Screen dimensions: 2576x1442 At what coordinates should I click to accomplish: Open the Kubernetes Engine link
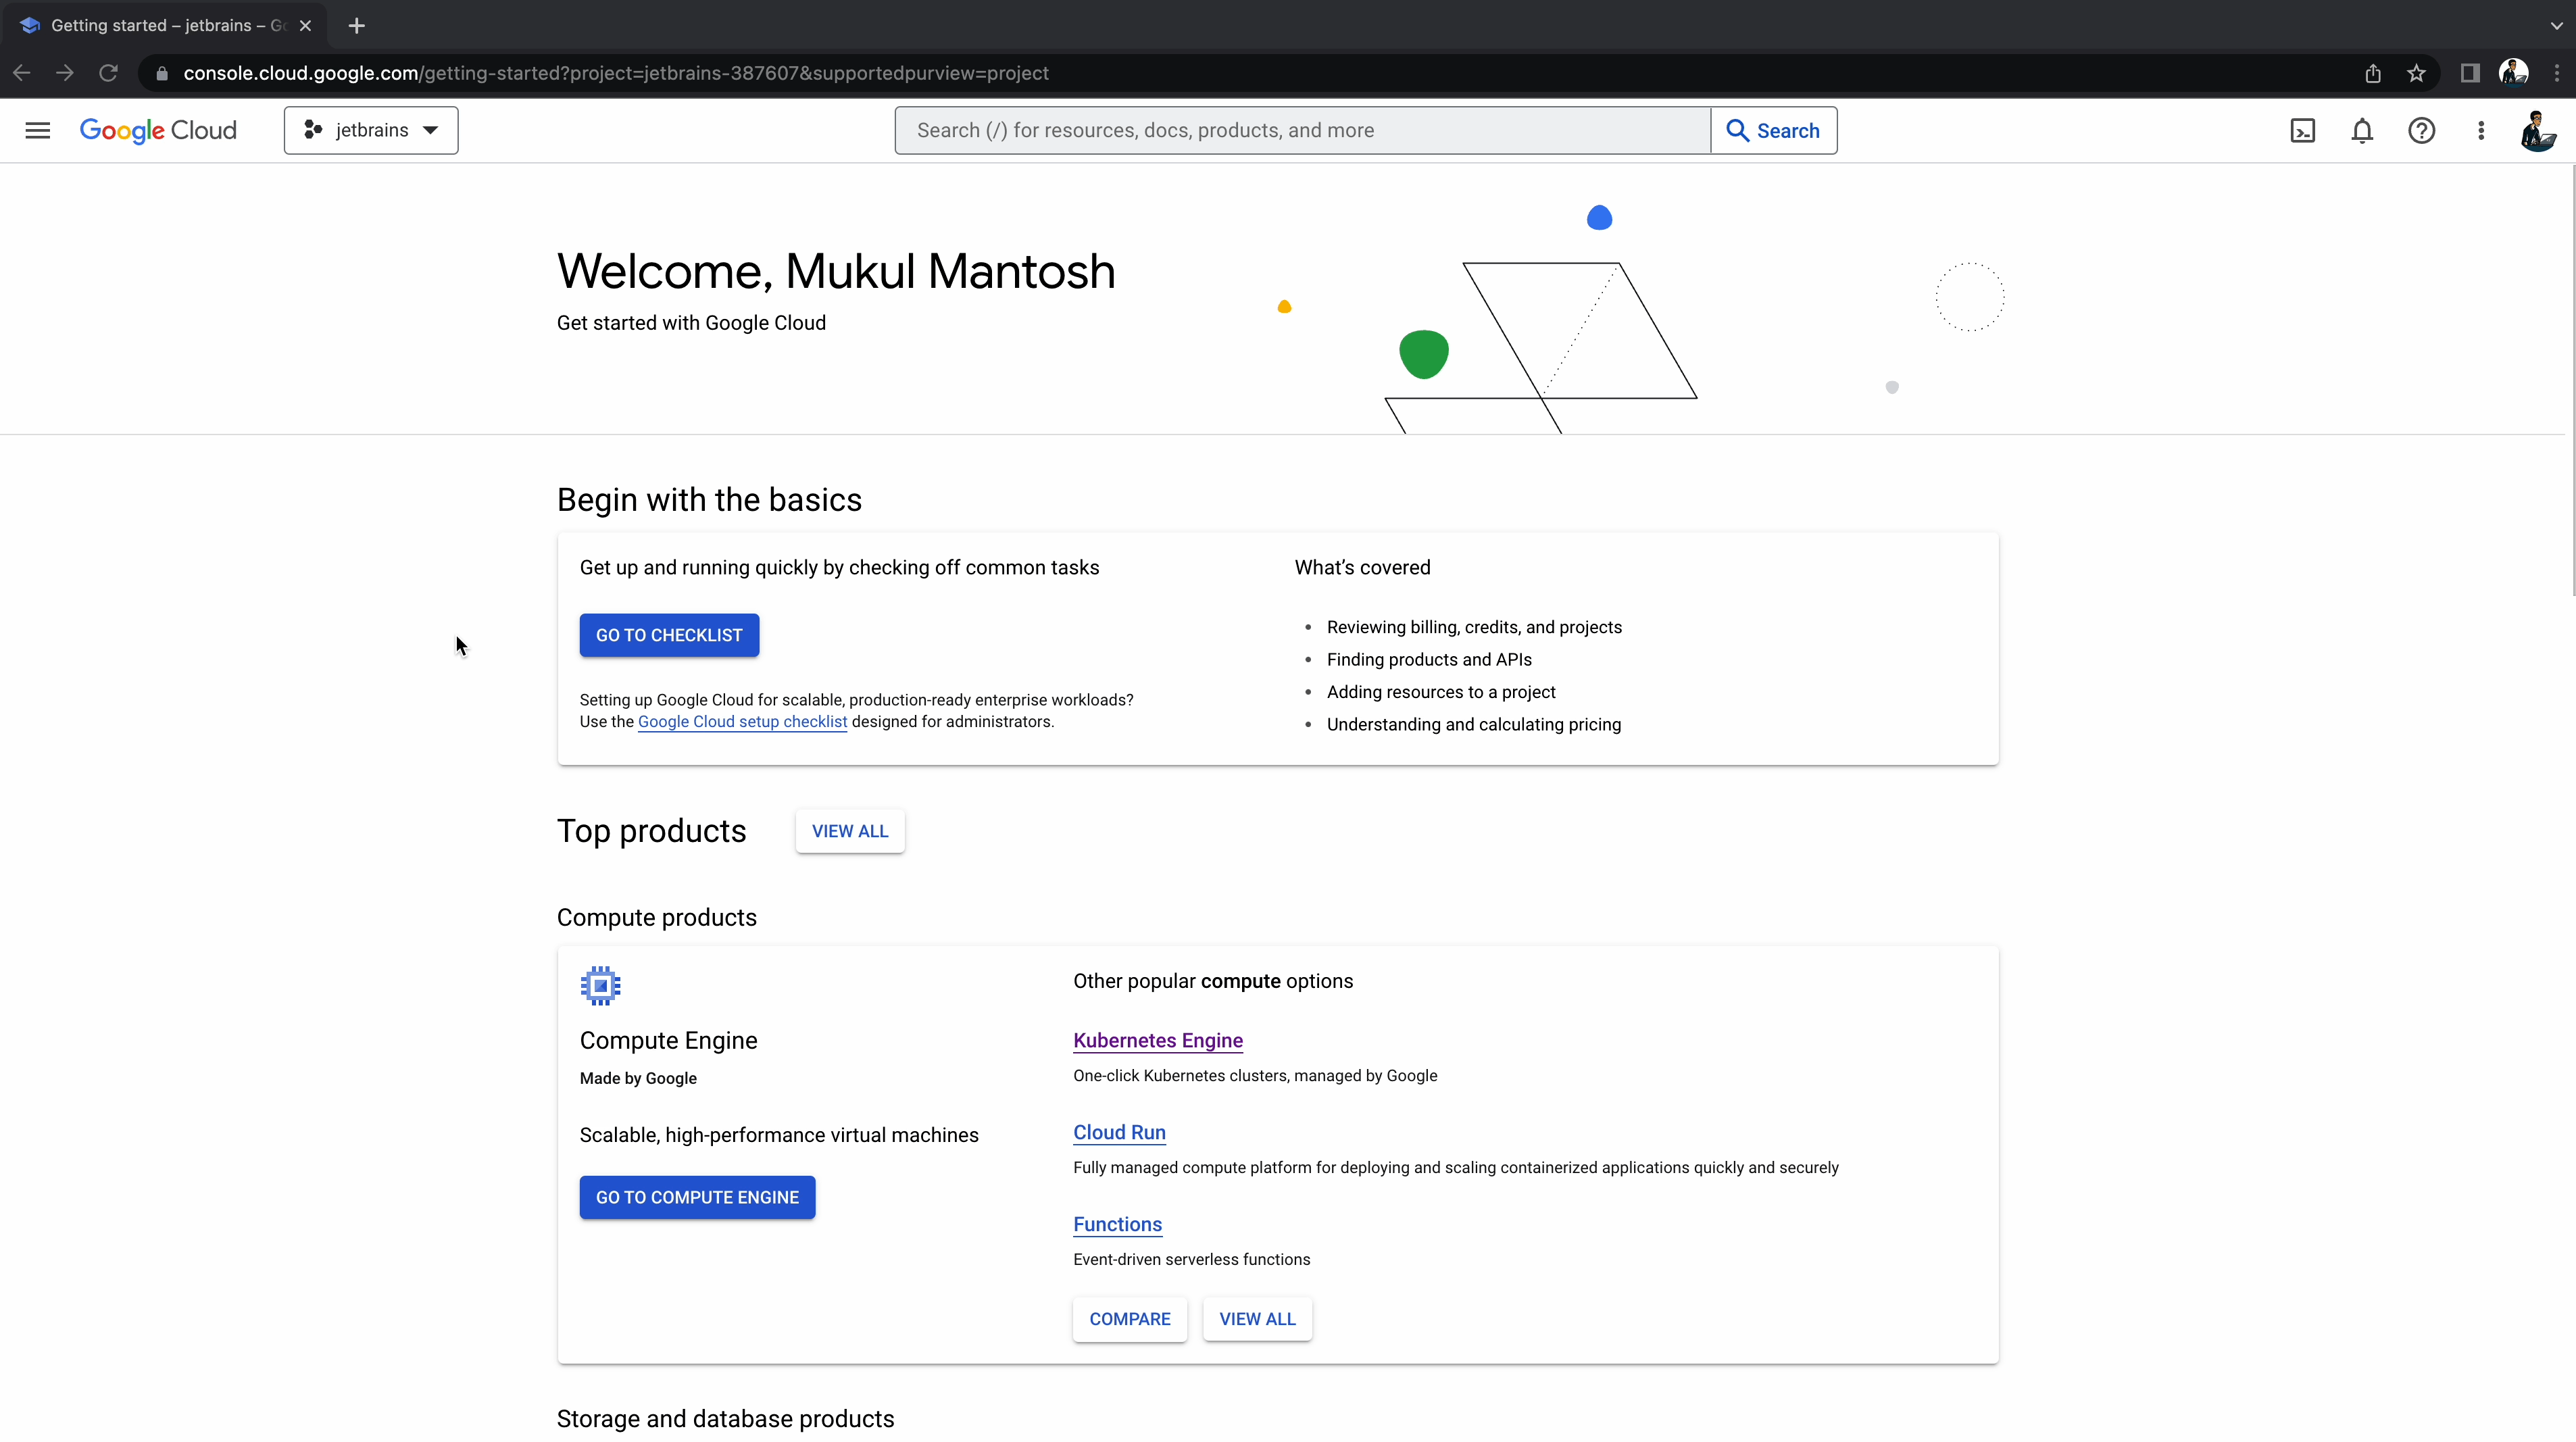pos(1157,1040)
